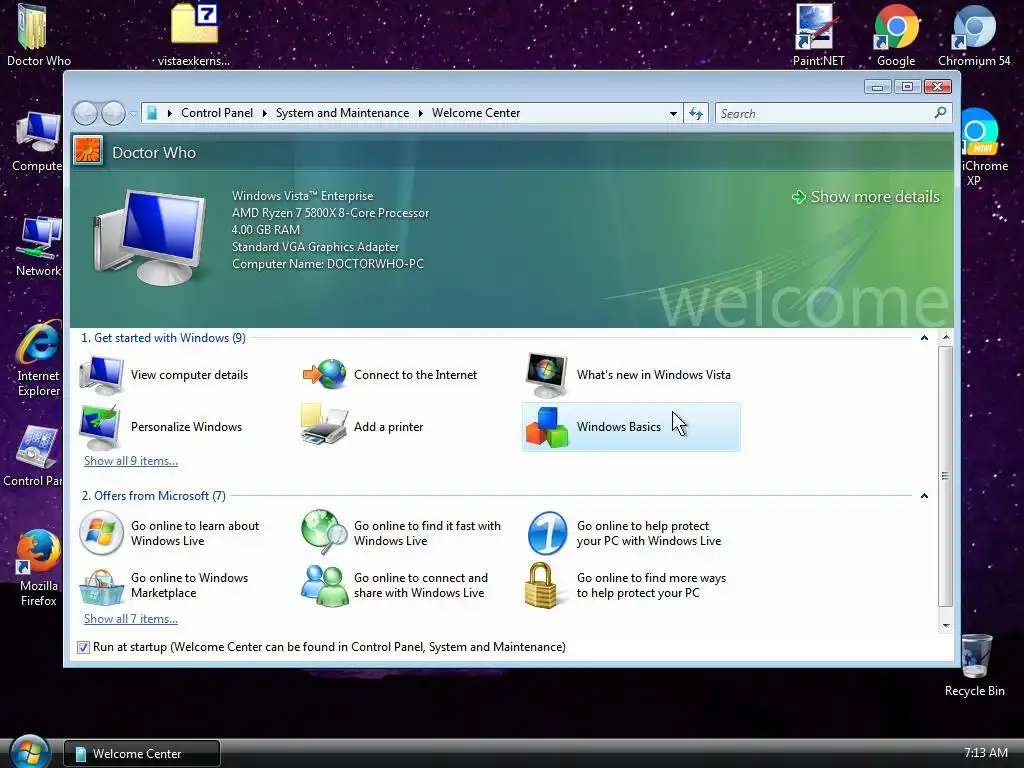Go to Control Panel breadcrumb
The image size is (1024, 768).
pyautogui.click(x=217, y=113)
